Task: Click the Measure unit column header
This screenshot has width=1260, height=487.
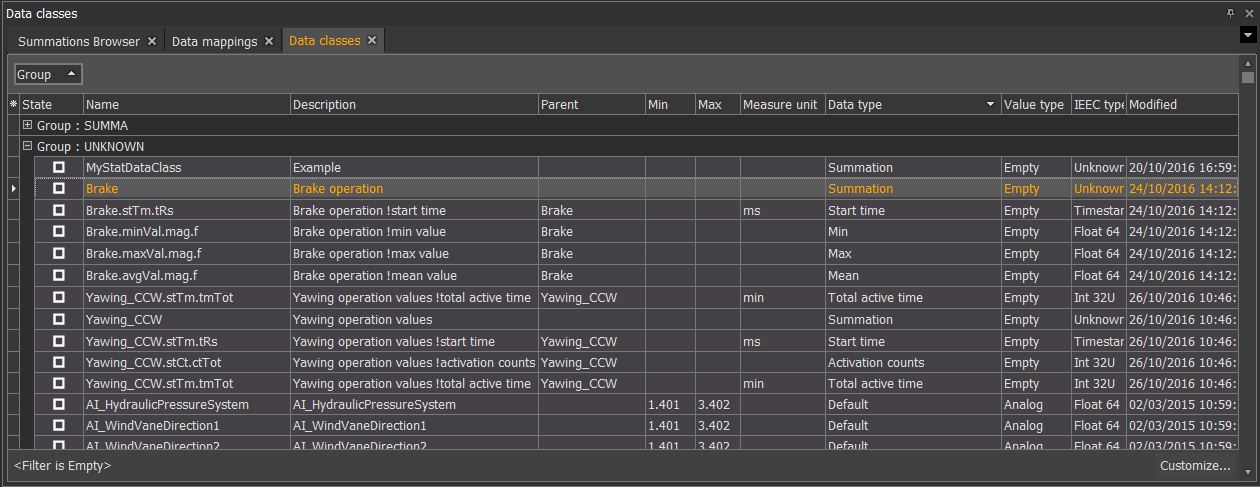Action: tap(782, 104)
